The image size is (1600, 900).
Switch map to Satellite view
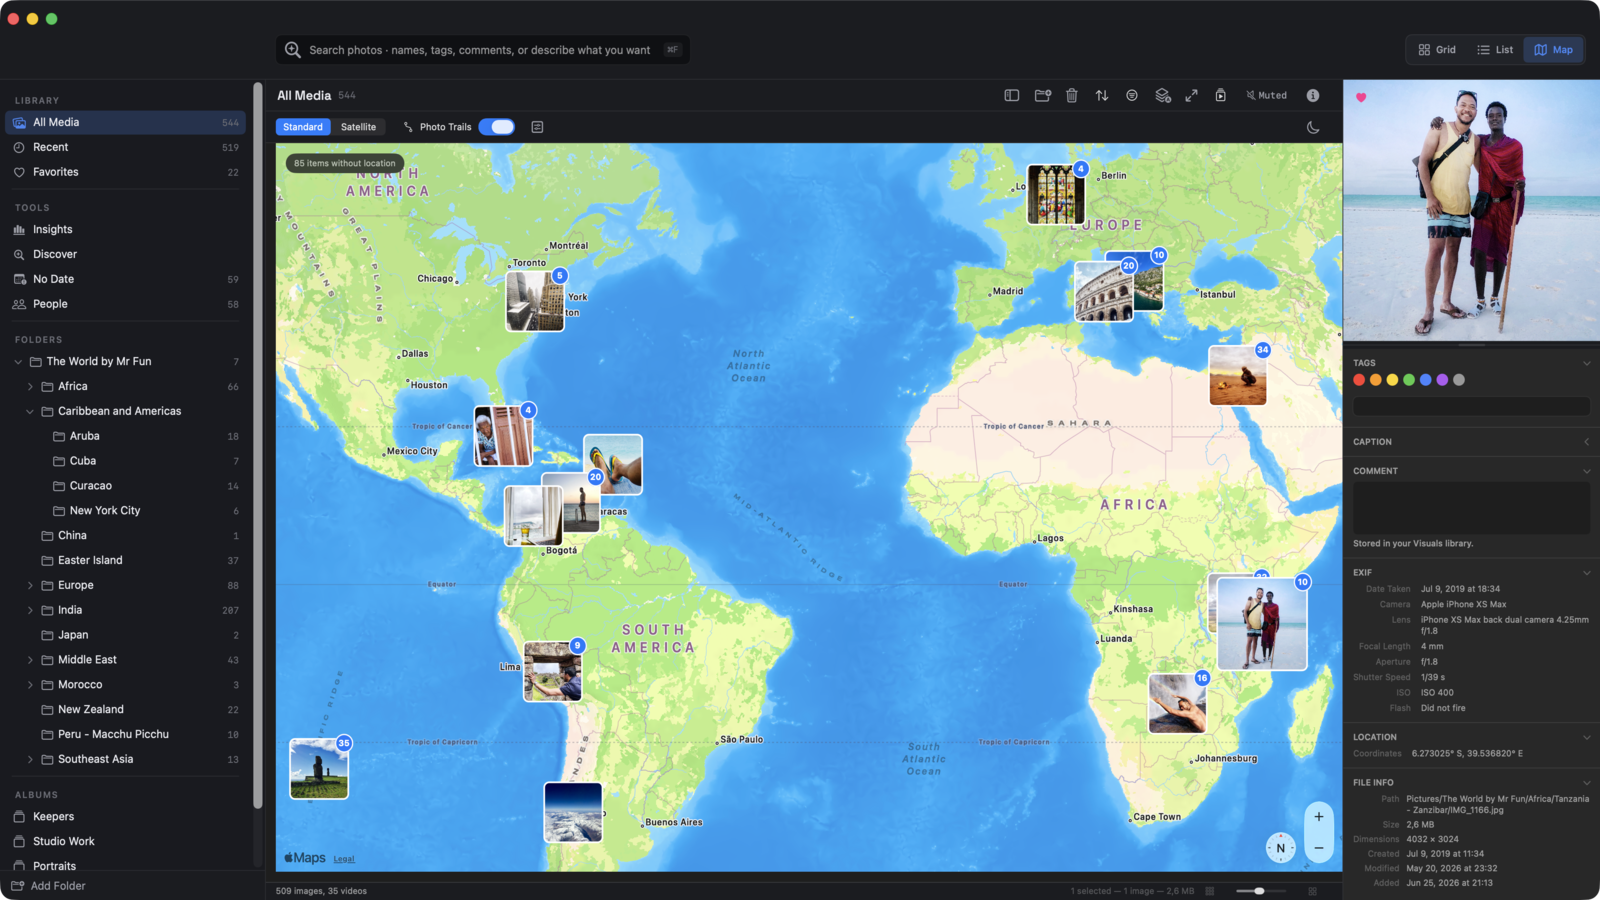(x=358, y=127)
